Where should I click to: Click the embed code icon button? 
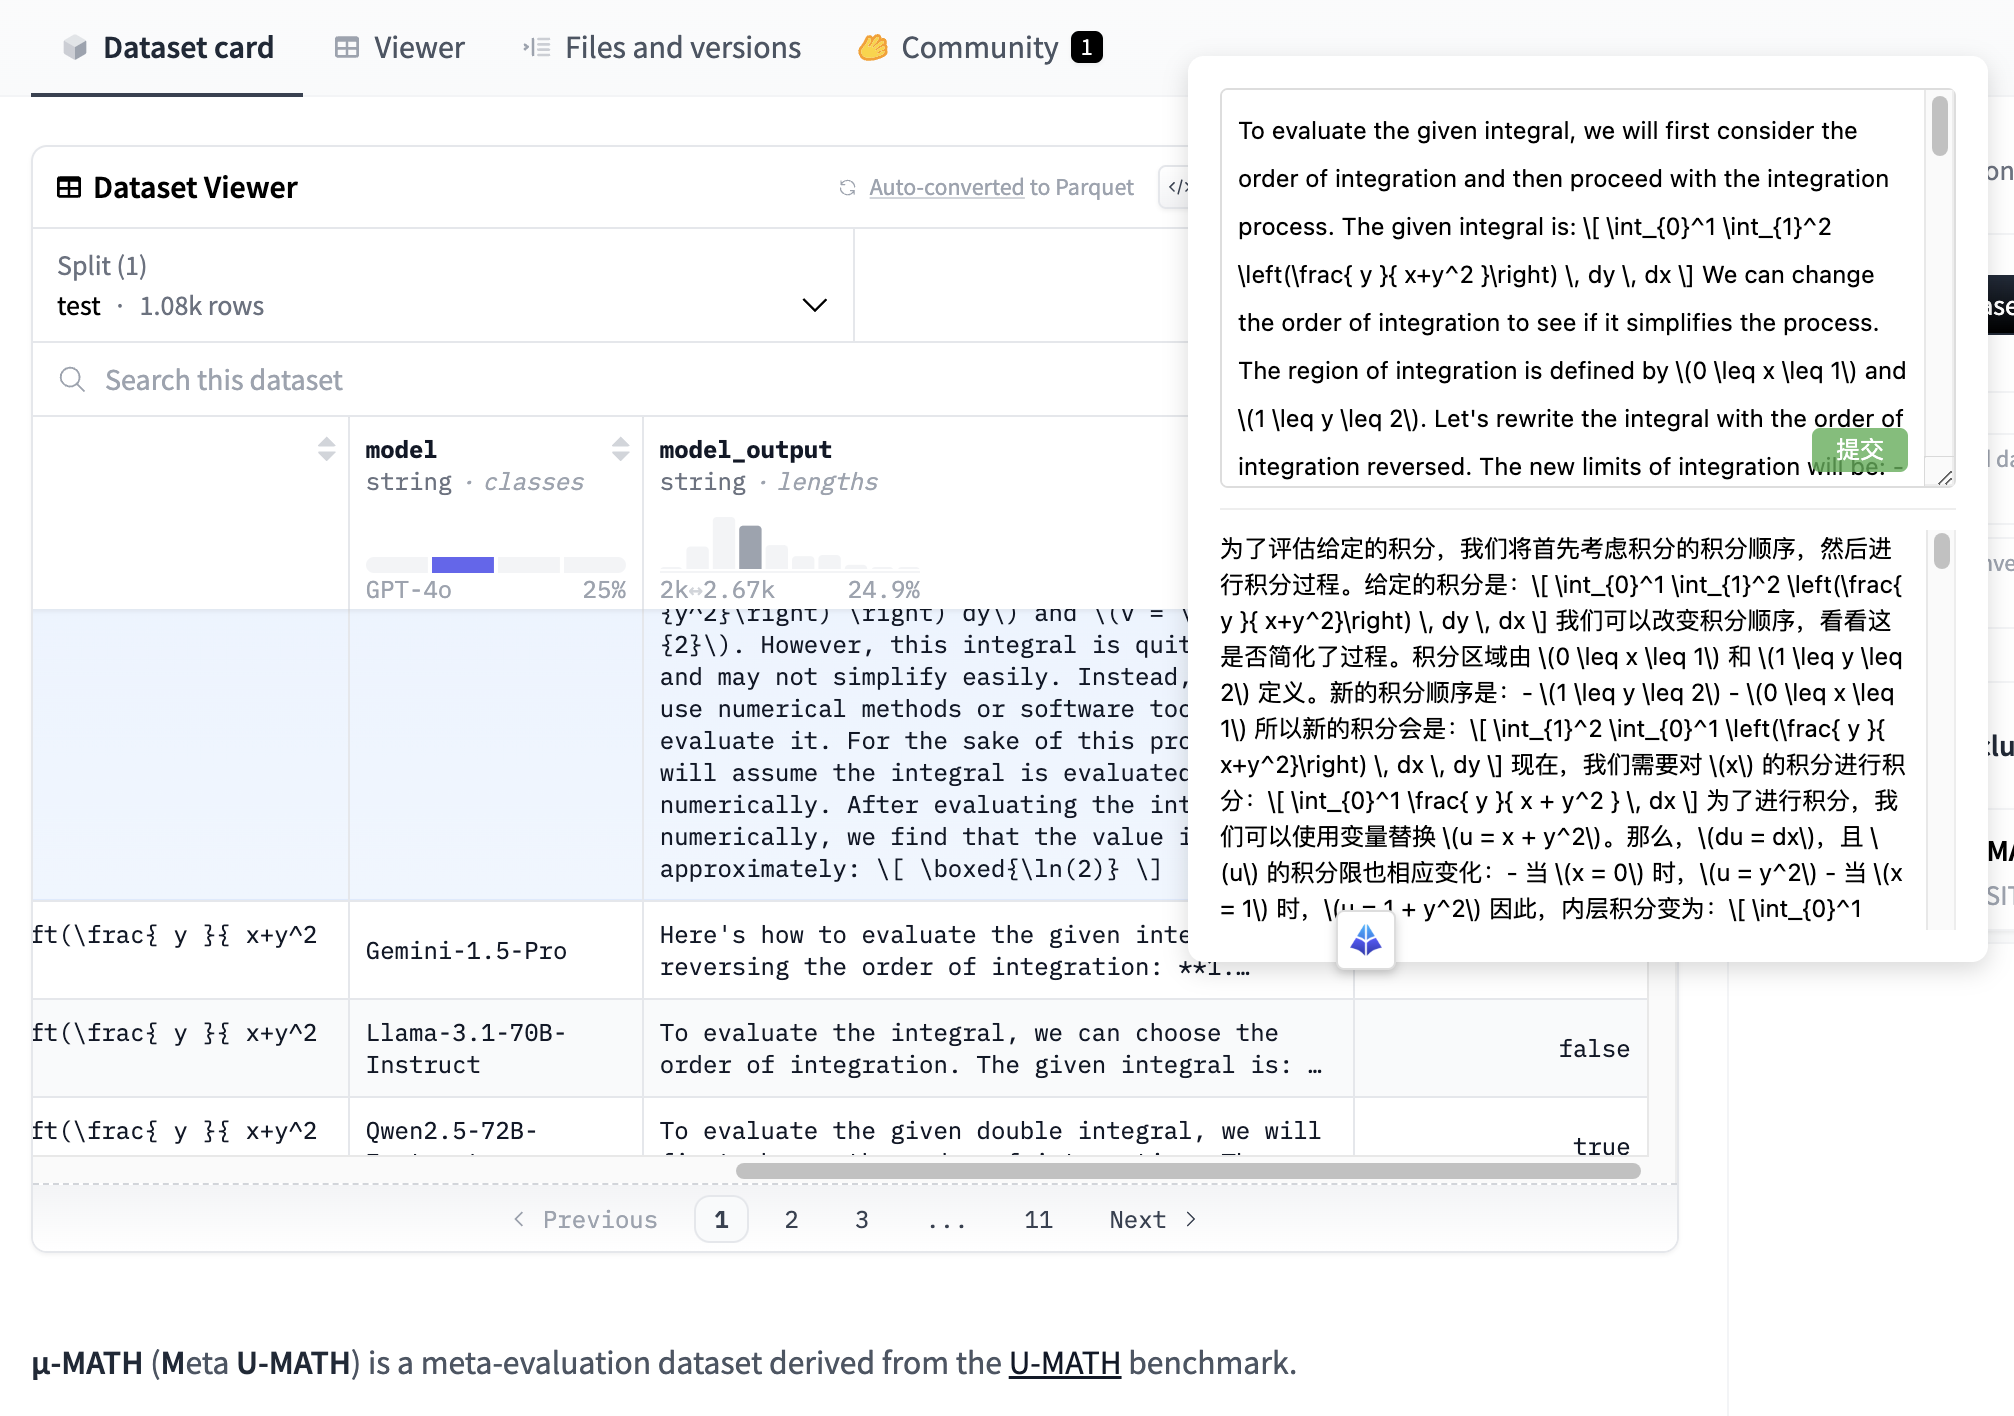click(x=1177, y=187)
